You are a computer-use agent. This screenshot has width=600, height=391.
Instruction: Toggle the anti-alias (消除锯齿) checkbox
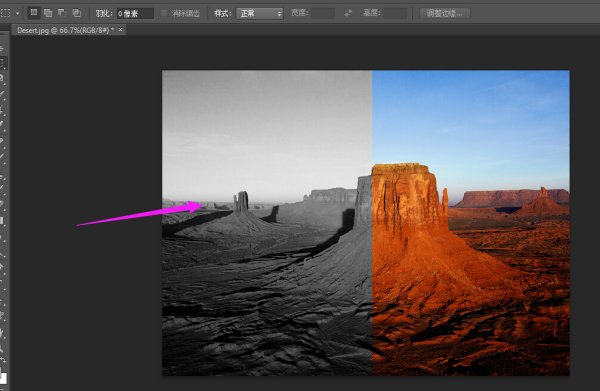pos(164,13)
